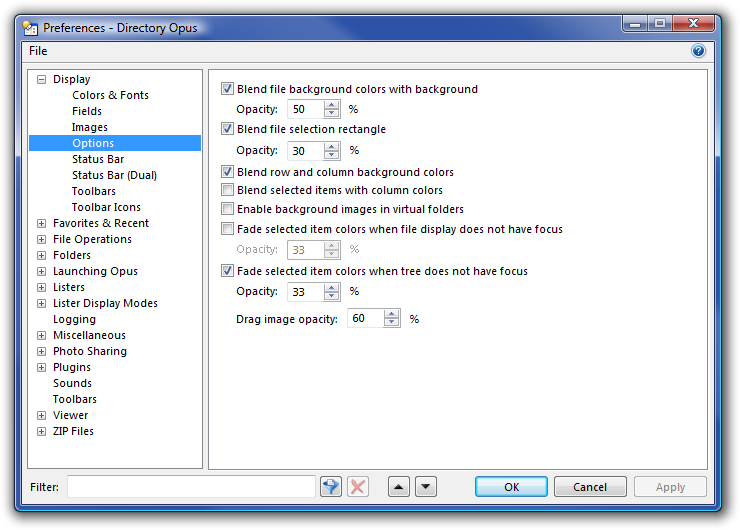Select the Plugins category label

(x=72, y=368)
